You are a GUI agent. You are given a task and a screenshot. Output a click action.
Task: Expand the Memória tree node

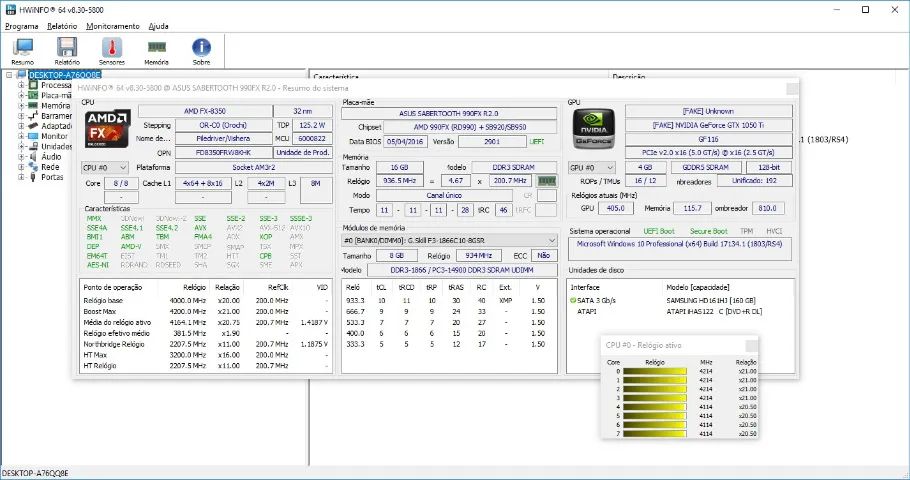tap(21, 106)
